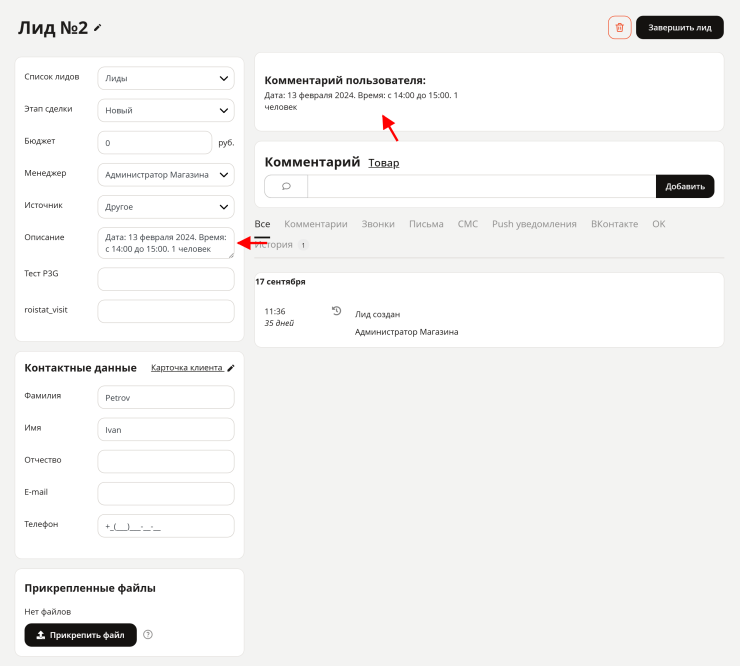Click the Добавить comment button
Image resolution: width=740 pixels, height=666 pixels.
click(x=685, y=186)
